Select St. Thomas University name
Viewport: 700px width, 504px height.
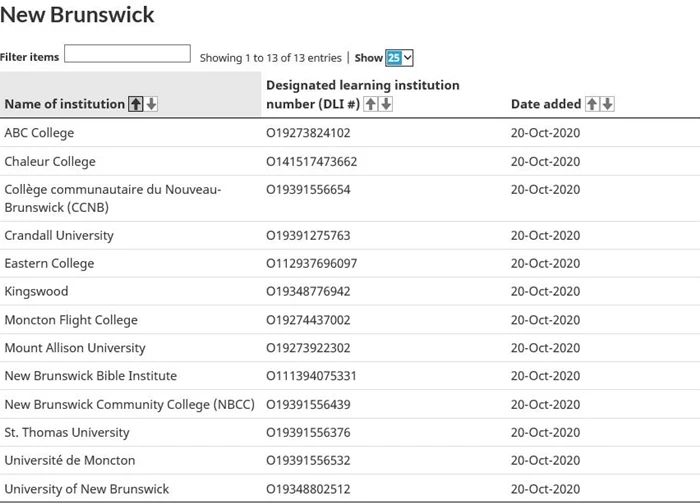pyautogui.click(x=67, y=433)
